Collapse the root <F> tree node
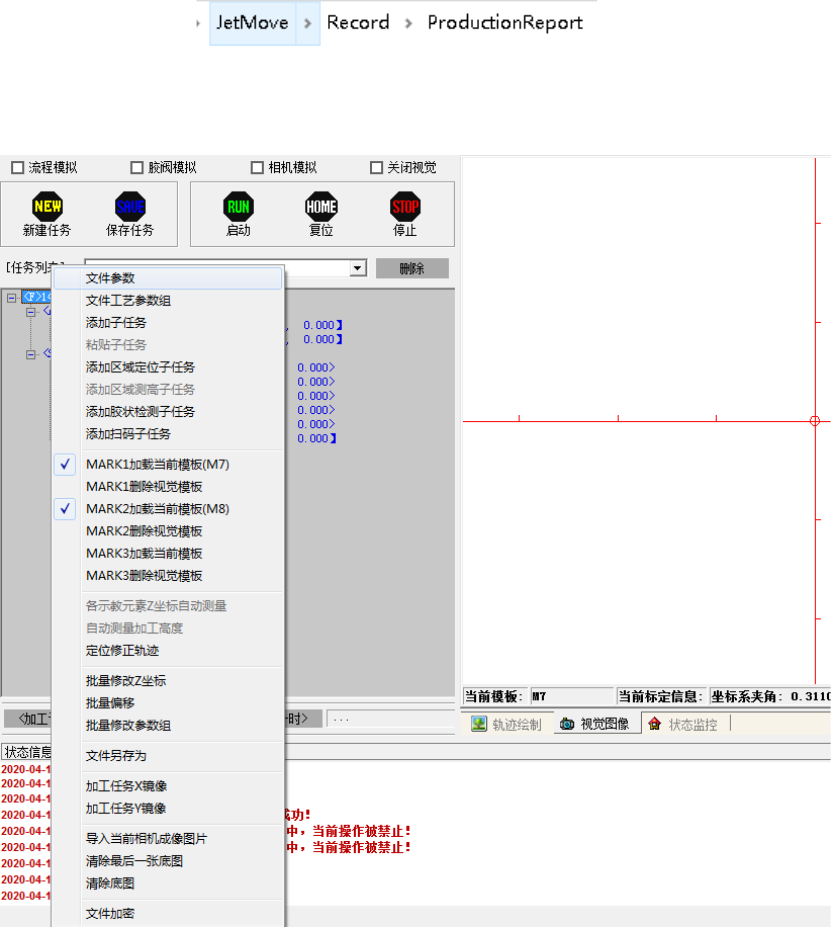Viewport: 831px width, 927px height. (11, 298)
